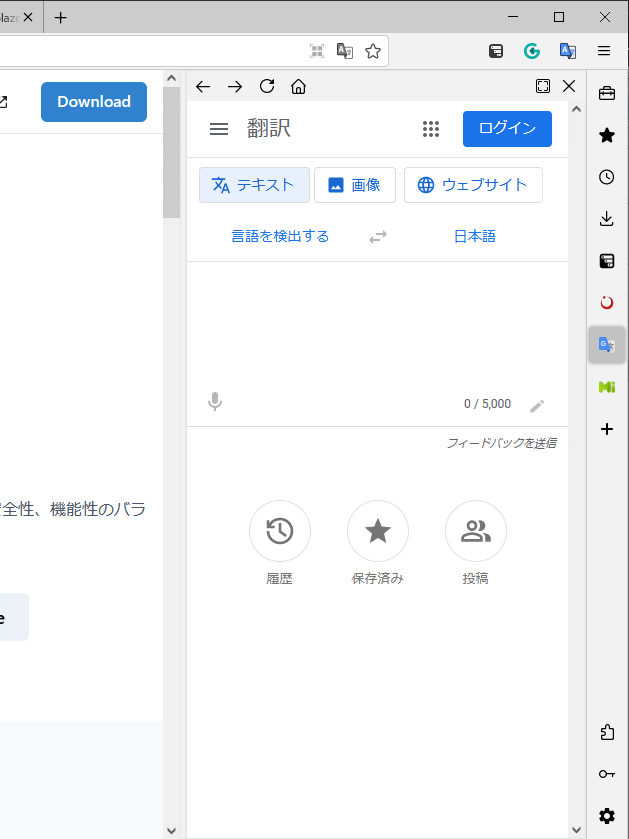
Task: Select the テキスト translation tab
Action: tap(254, 185)
